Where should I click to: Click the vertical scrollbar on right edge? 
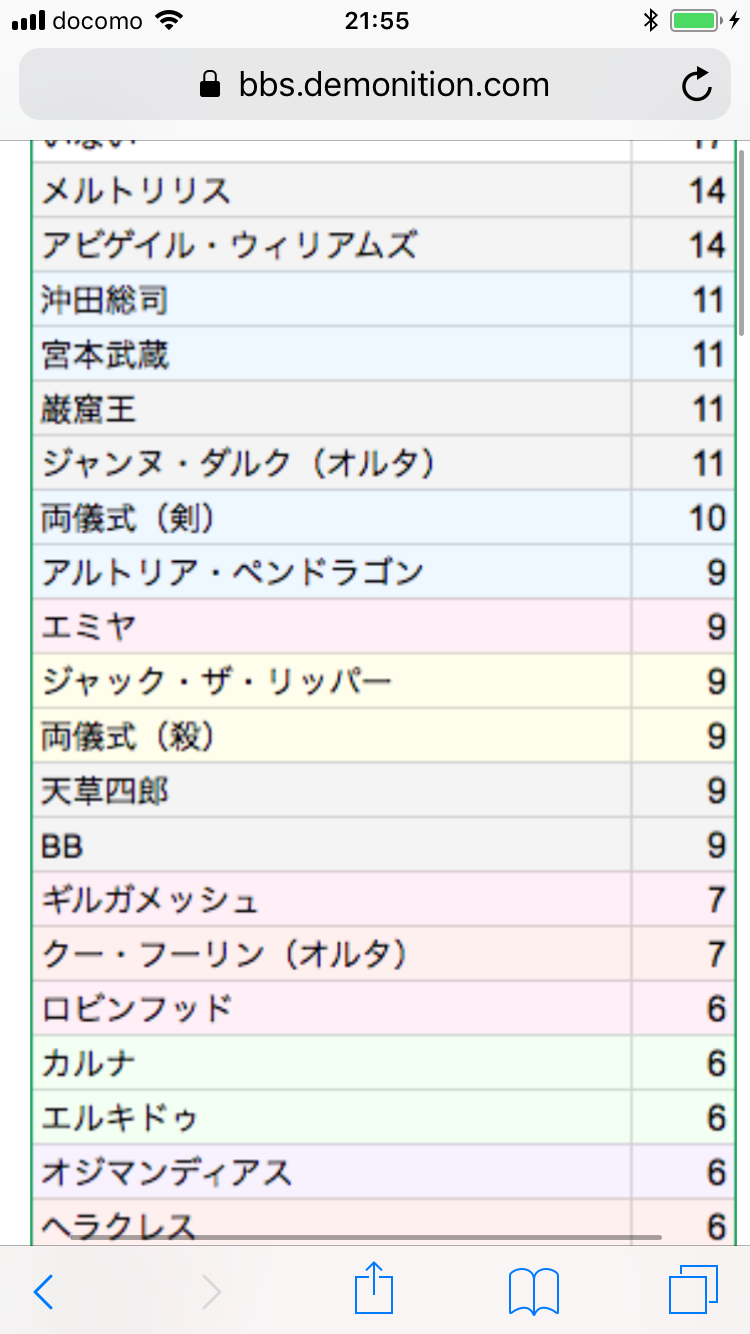(x=741, y=240)
